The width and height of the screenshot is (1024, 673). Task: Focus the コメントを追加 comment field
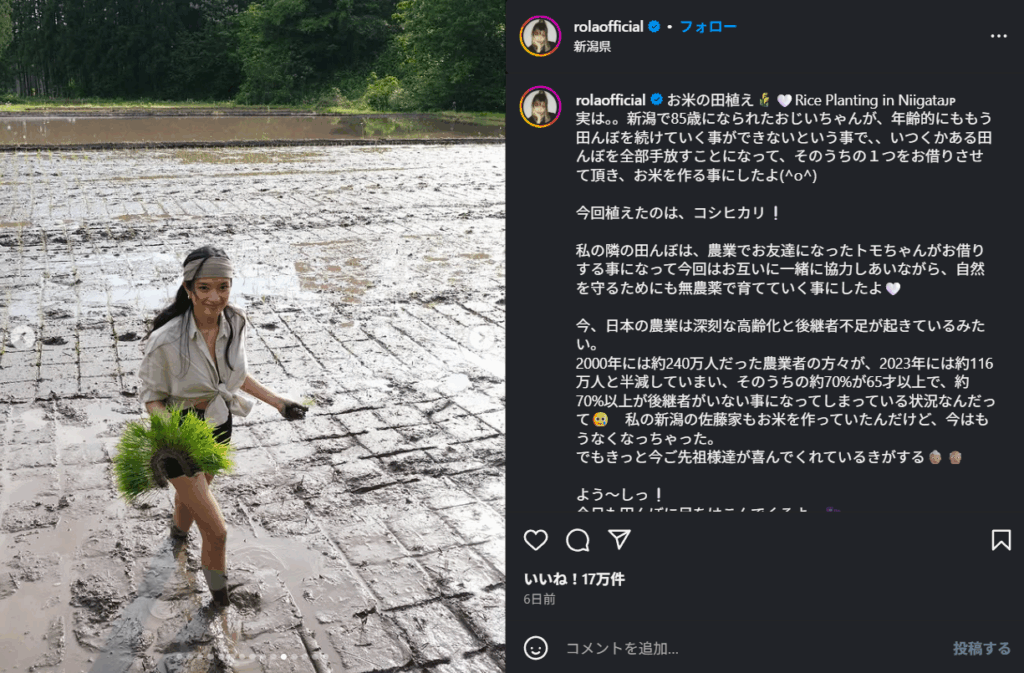pyautogui.click(x=751, y=648)
